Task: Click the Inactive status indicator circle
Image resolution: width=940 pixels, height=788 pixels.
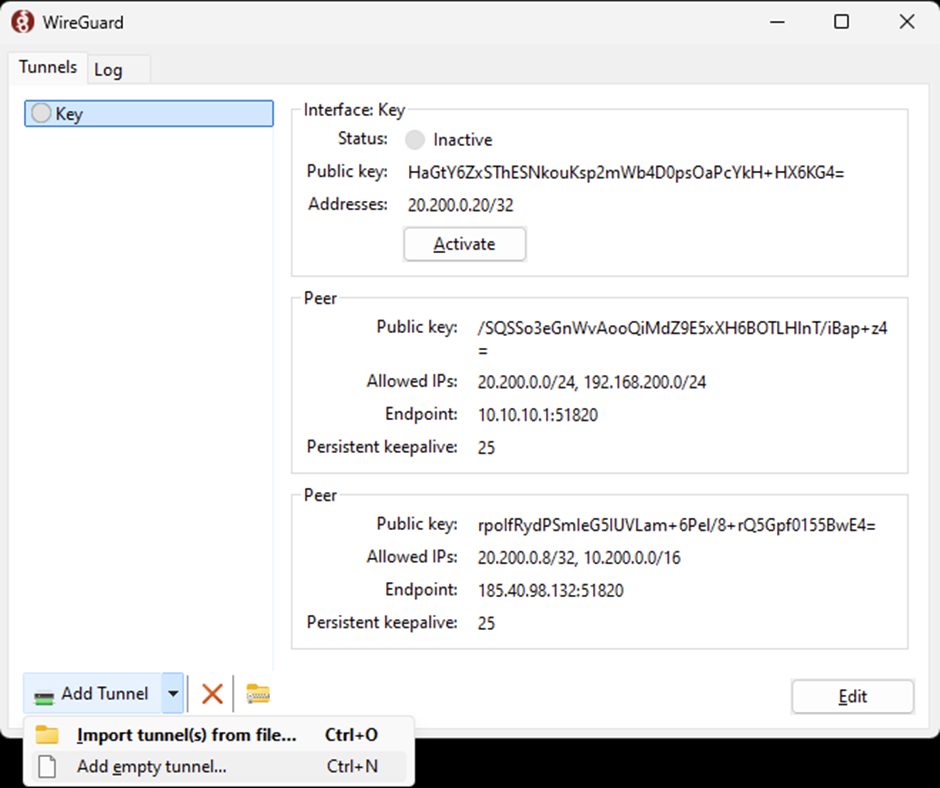Action: pyautogui.click(x=415, y=140)
